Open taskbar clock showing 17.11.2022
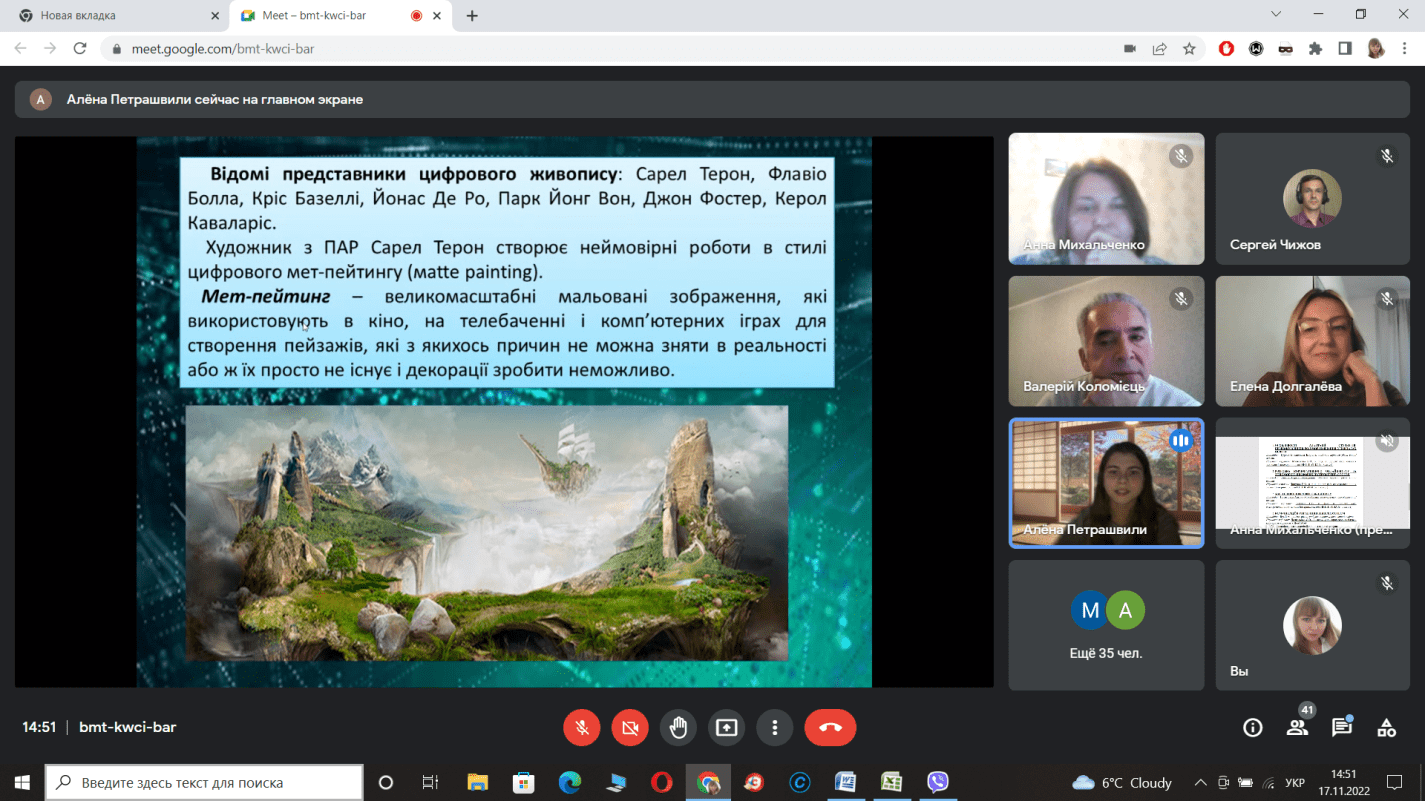The height and width of the screenshot is (801, 1425). tap(1345, 782)
